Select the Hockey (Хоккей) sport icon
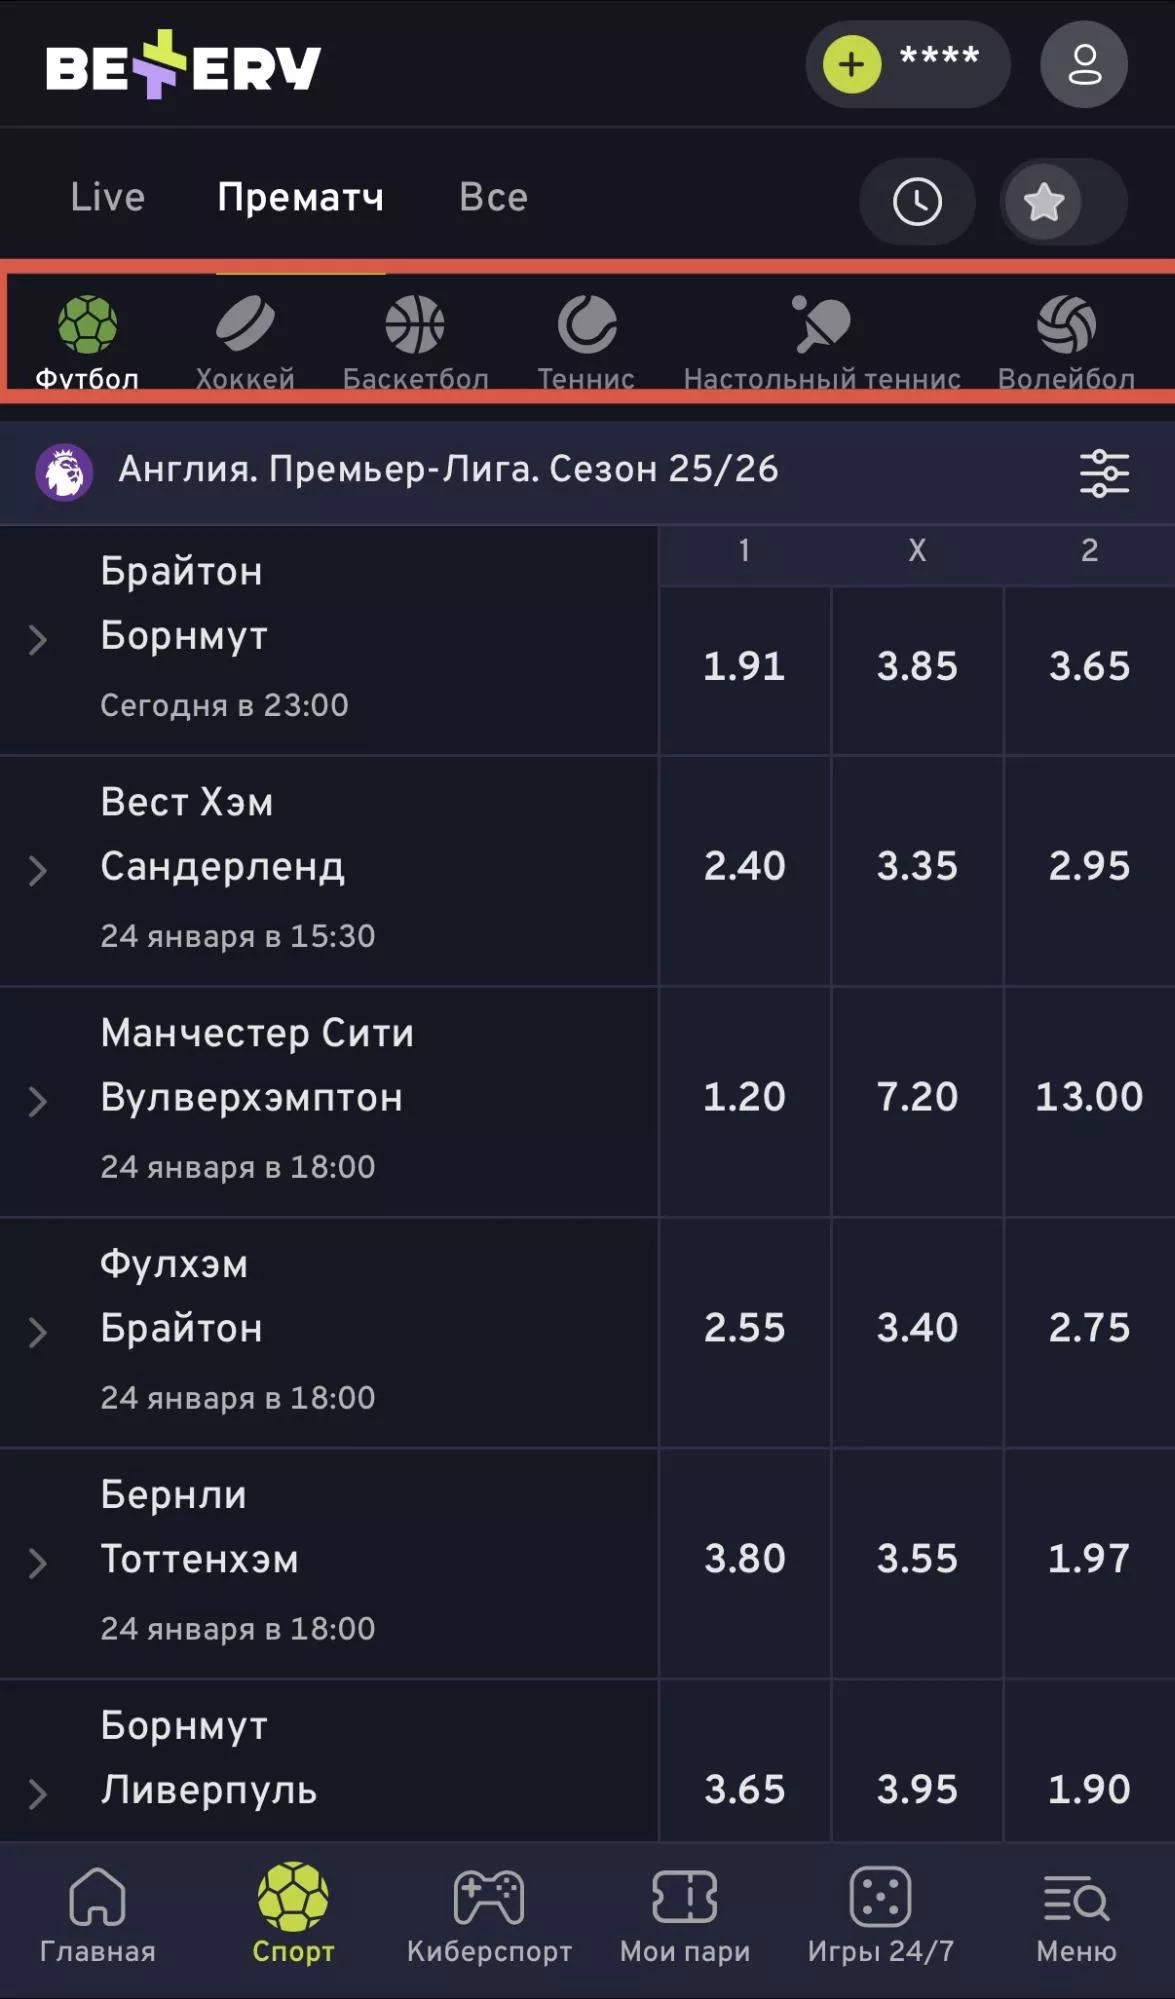 pyautogui.click(x=245, y=326)
